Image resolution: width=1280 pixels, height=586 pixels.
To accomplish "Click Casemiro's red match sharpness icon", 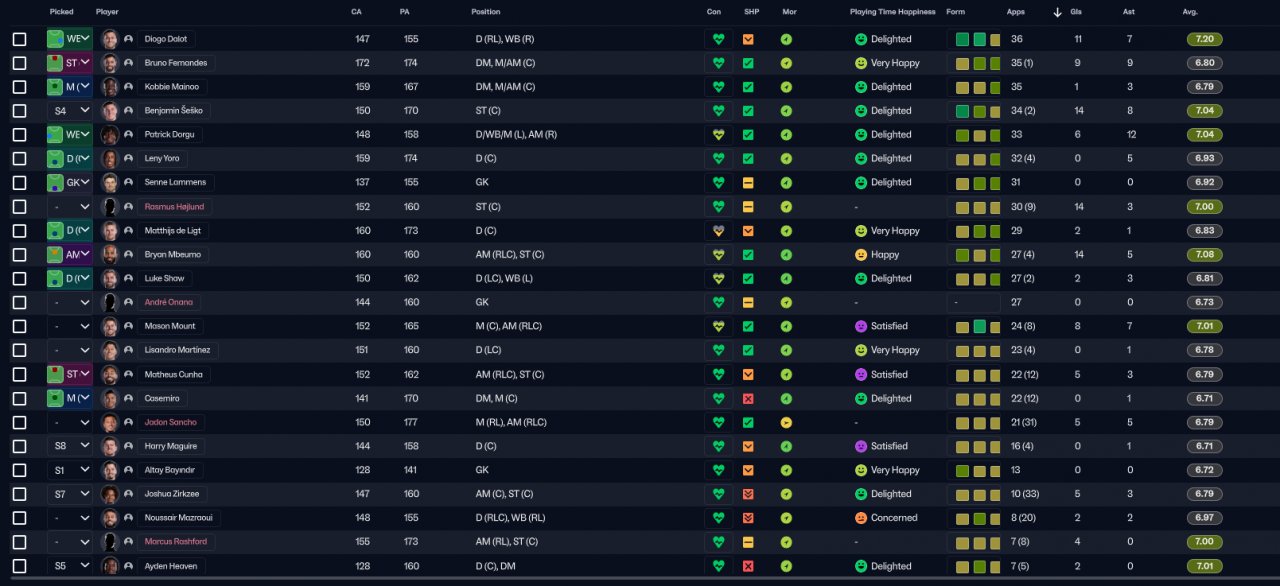I will point(748,398).
